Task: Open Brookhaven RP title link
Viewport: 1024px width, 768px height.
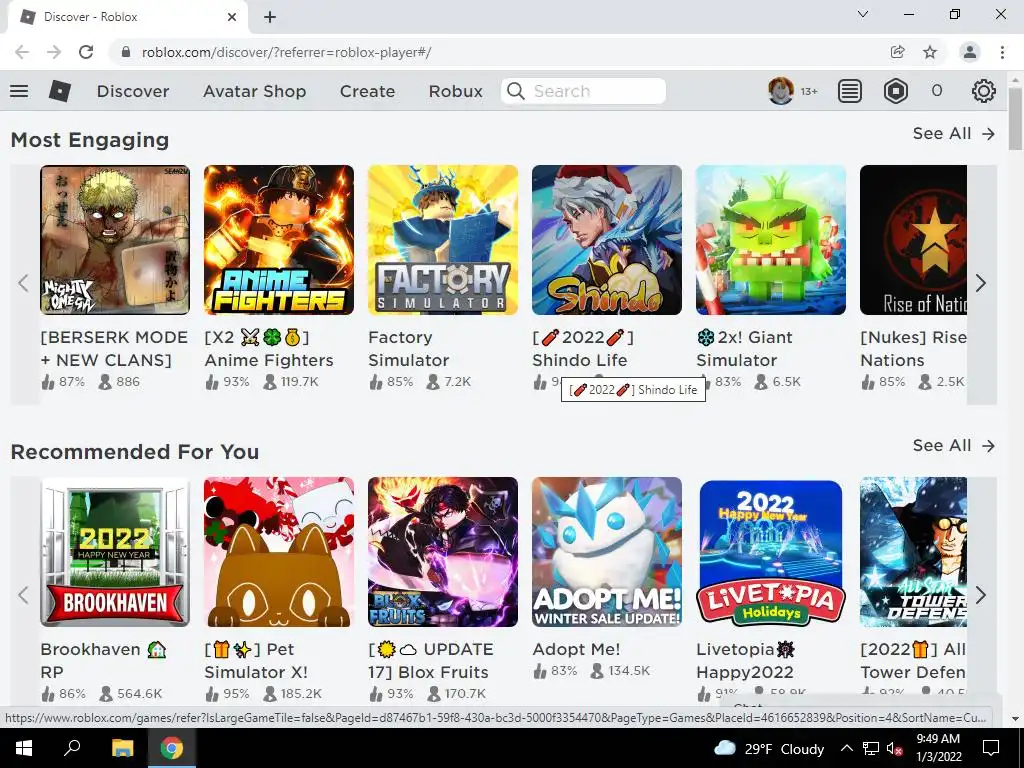Action: 103,660
